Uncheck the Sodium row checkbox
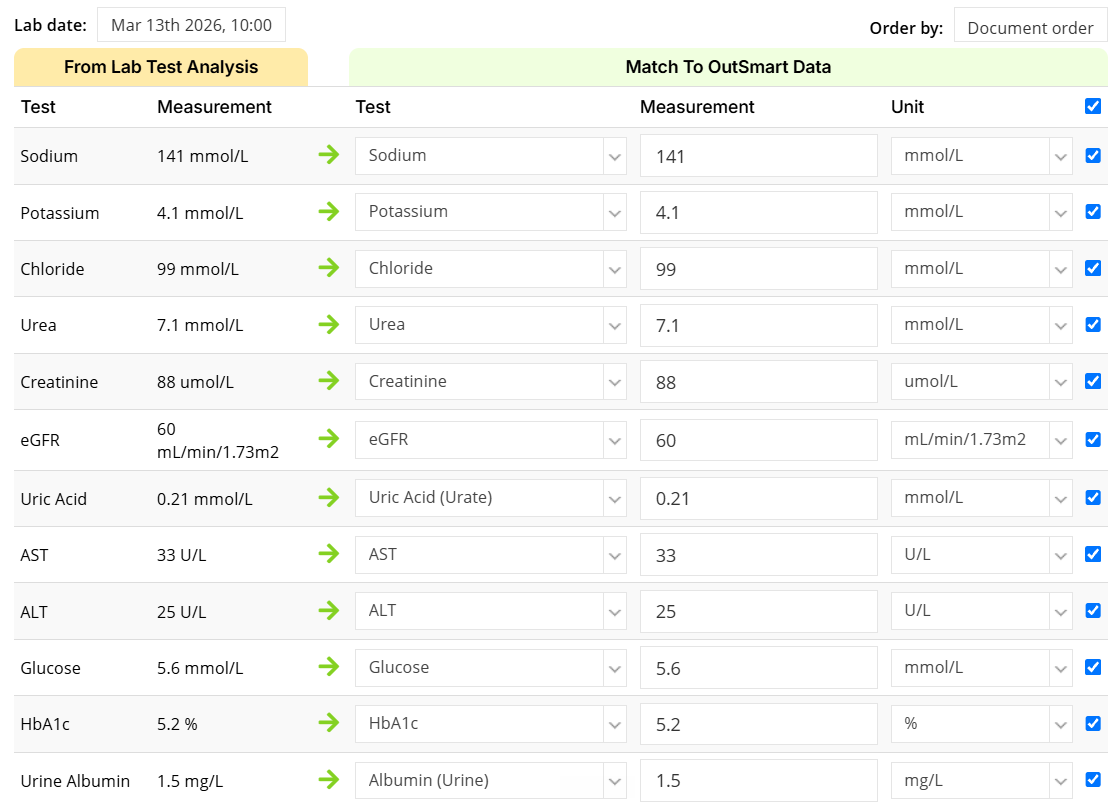 [1093, 155]
